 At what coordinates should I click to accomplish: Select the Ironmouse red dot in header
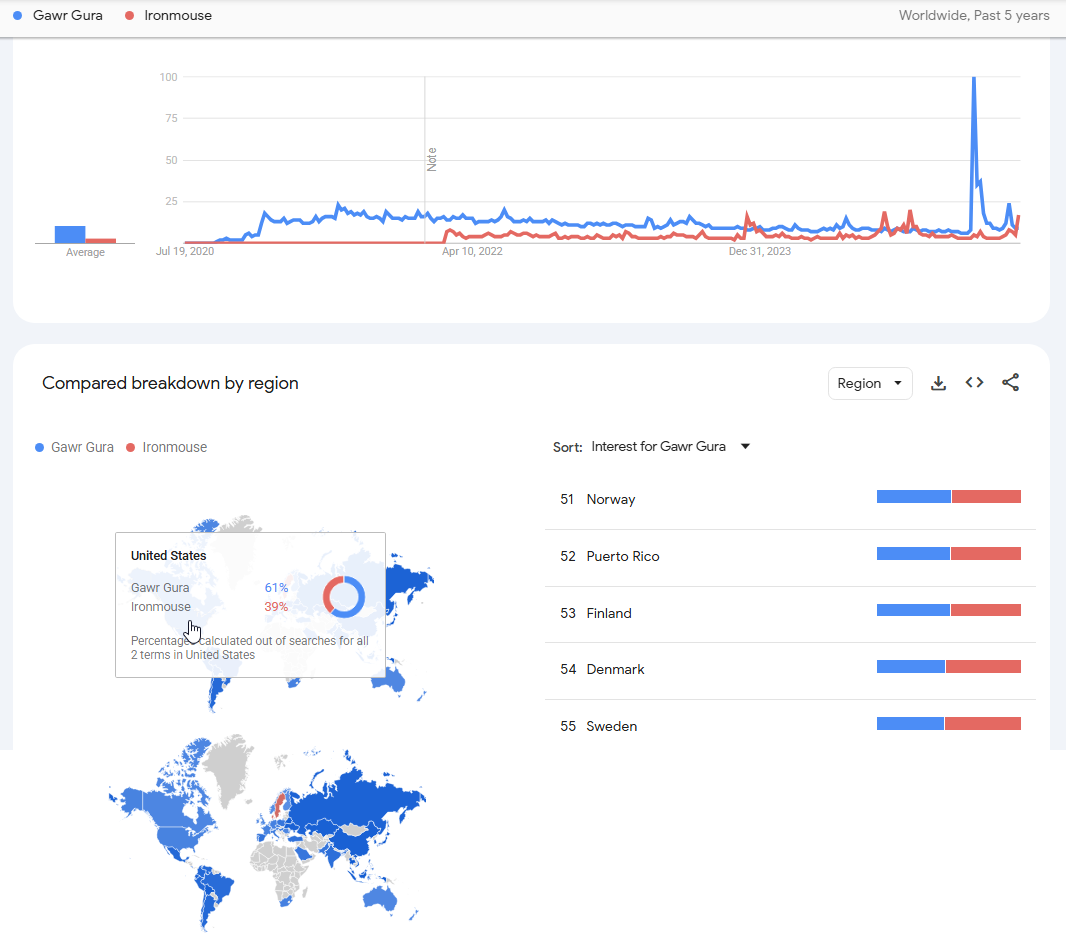point(129,15)
